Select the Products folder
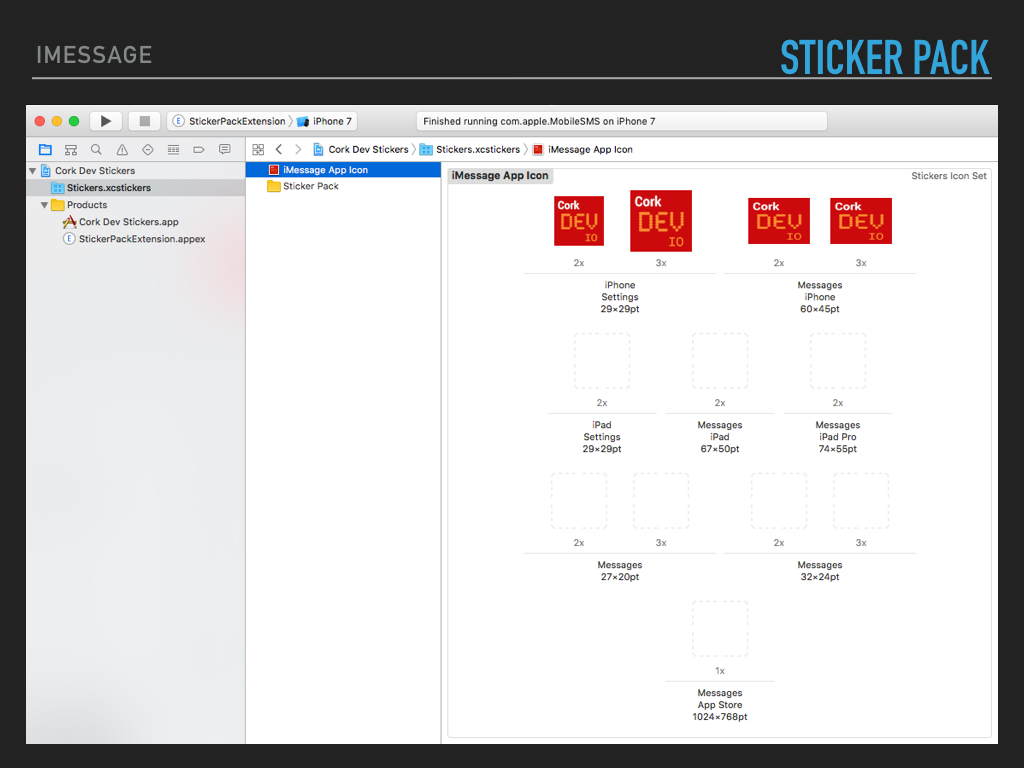 pos(136,205)
